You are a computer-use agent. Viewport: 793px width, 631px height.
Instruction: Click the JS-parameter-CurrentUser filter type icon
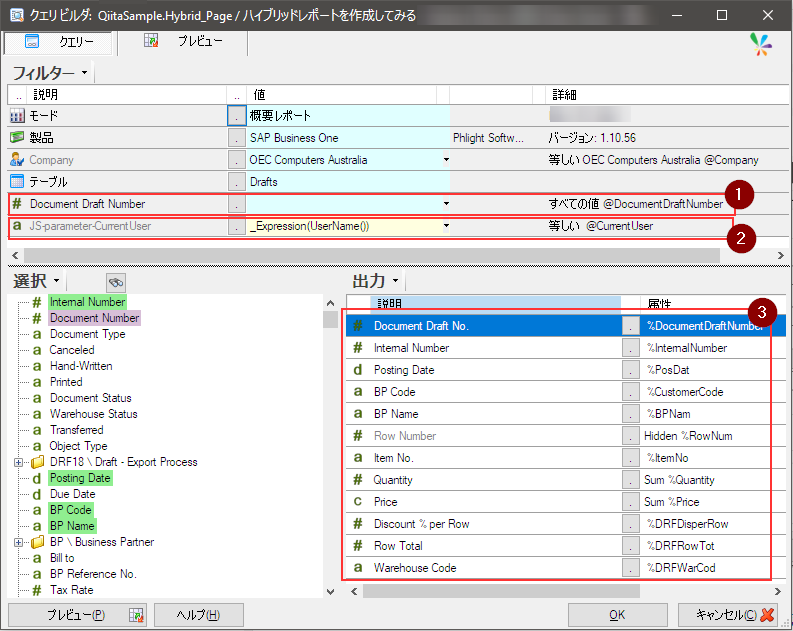point(17,226)
